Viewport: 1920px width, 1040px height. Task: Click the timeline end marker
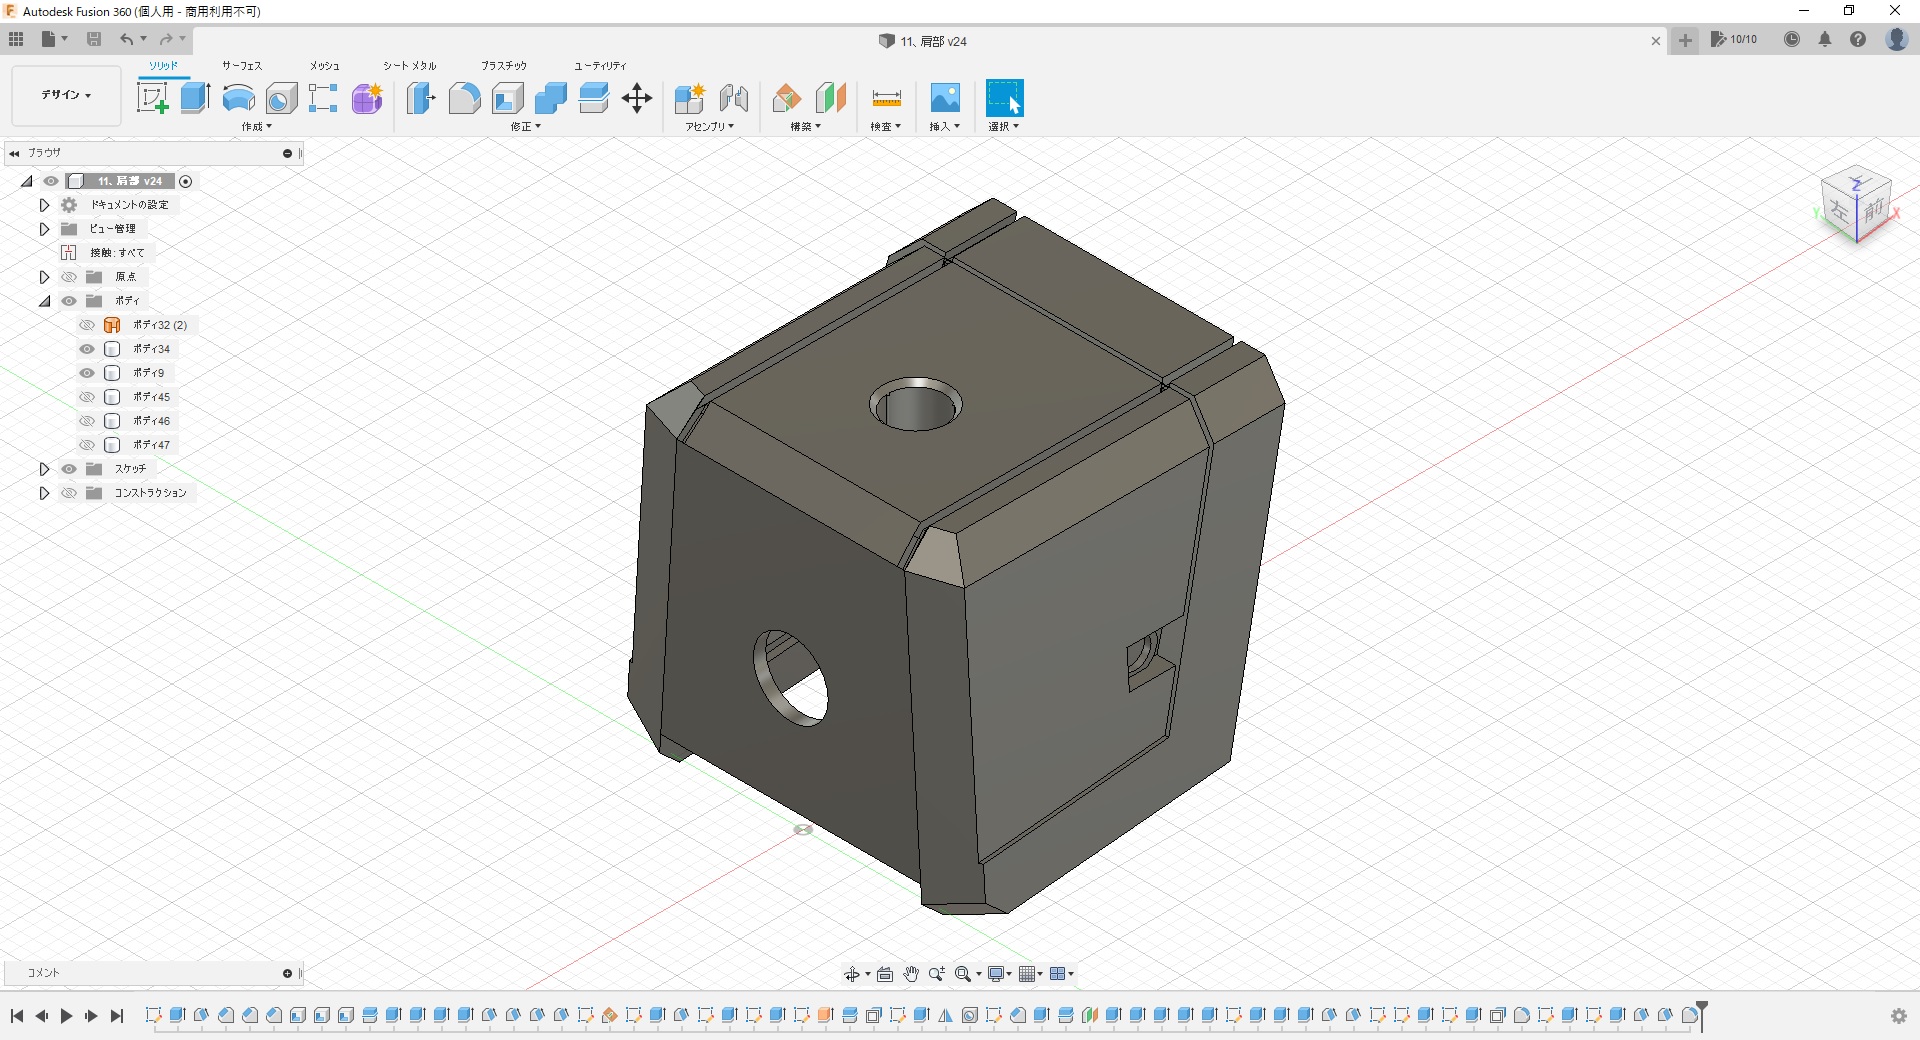1702,1012
